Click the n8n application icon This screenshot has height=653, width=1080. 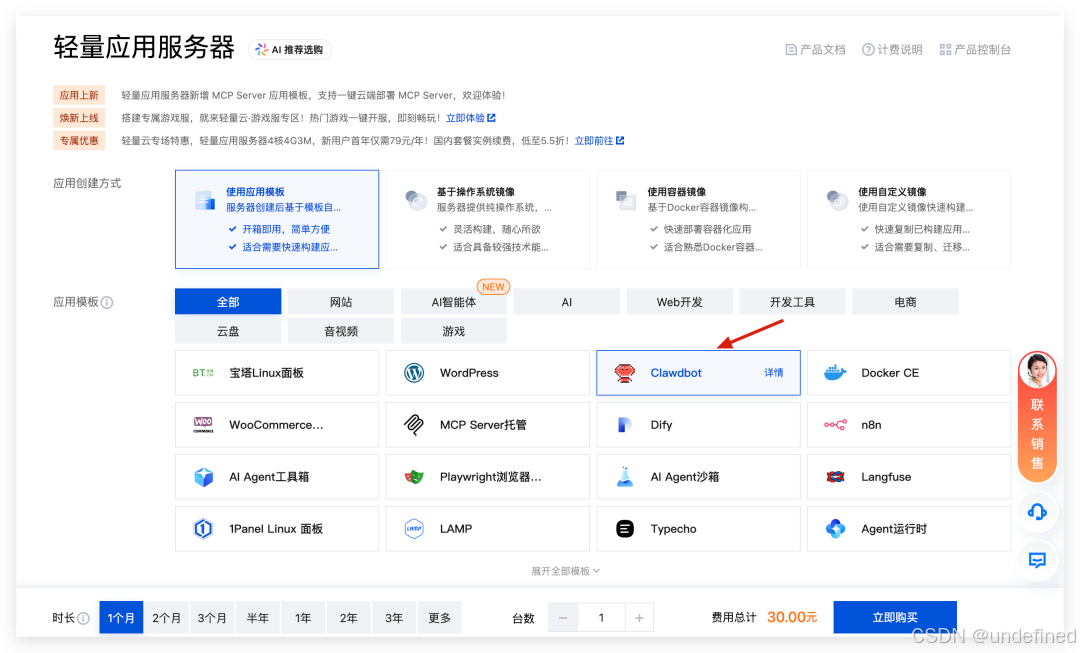[835, 424]
